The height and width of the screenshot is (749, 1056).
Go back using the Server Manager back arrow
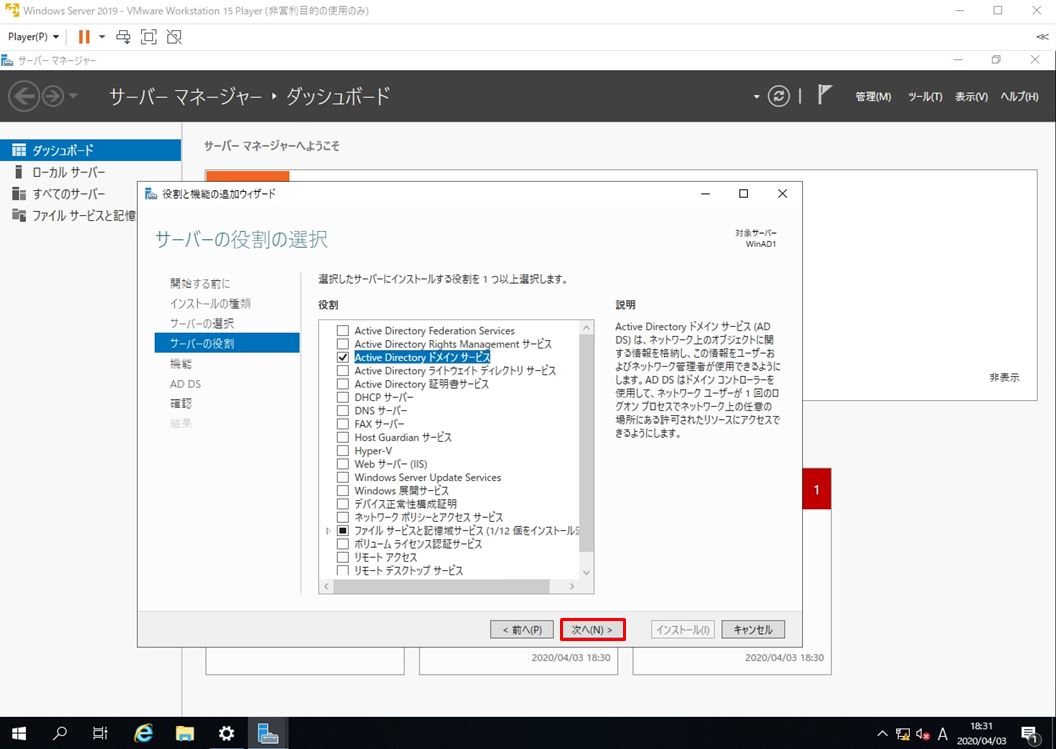[24, 96]
